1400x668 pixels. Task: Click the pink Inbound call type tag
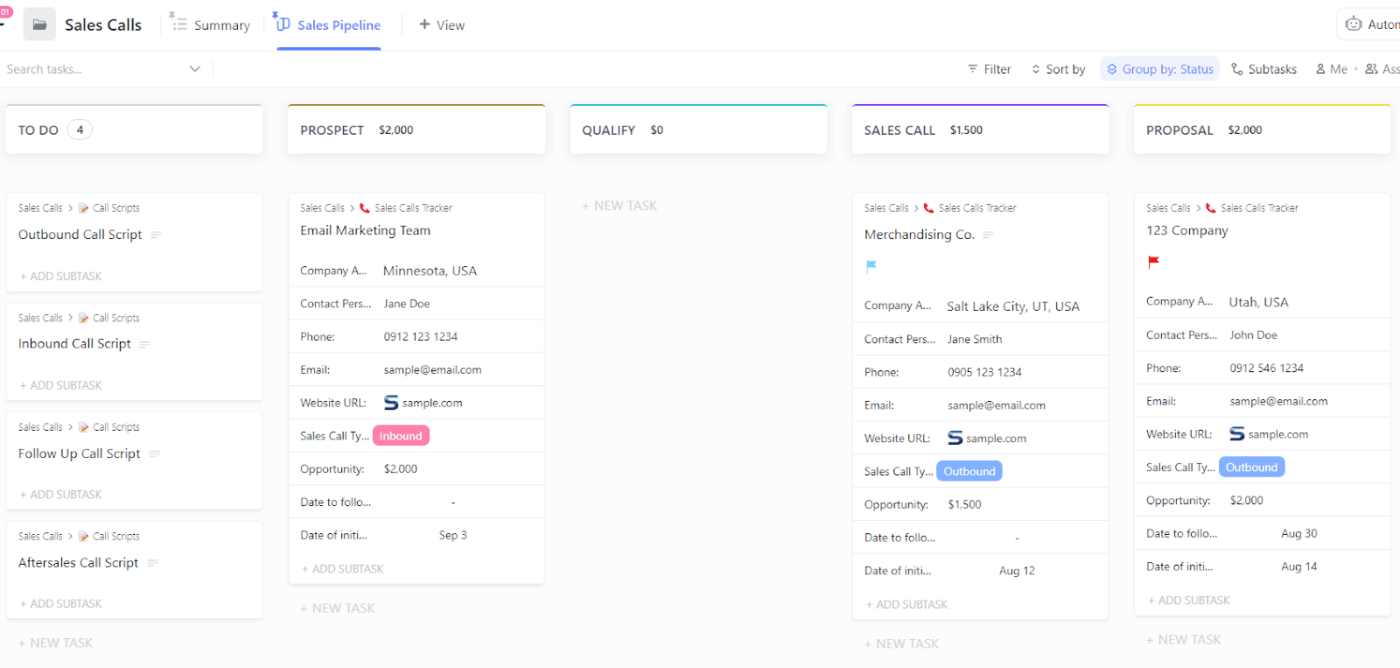click(401, 435)
